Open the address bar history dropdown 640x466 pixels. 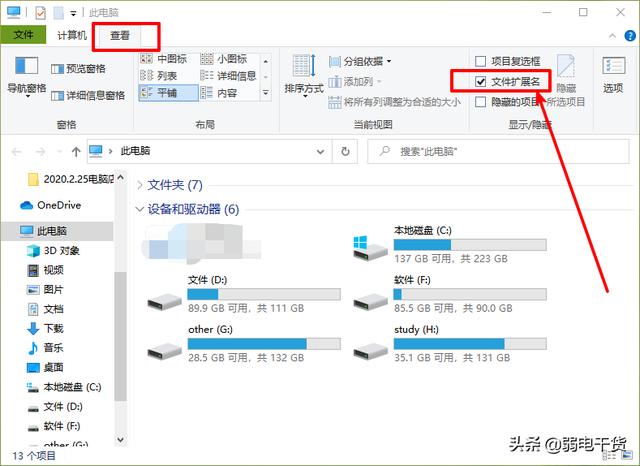point(320,152)
